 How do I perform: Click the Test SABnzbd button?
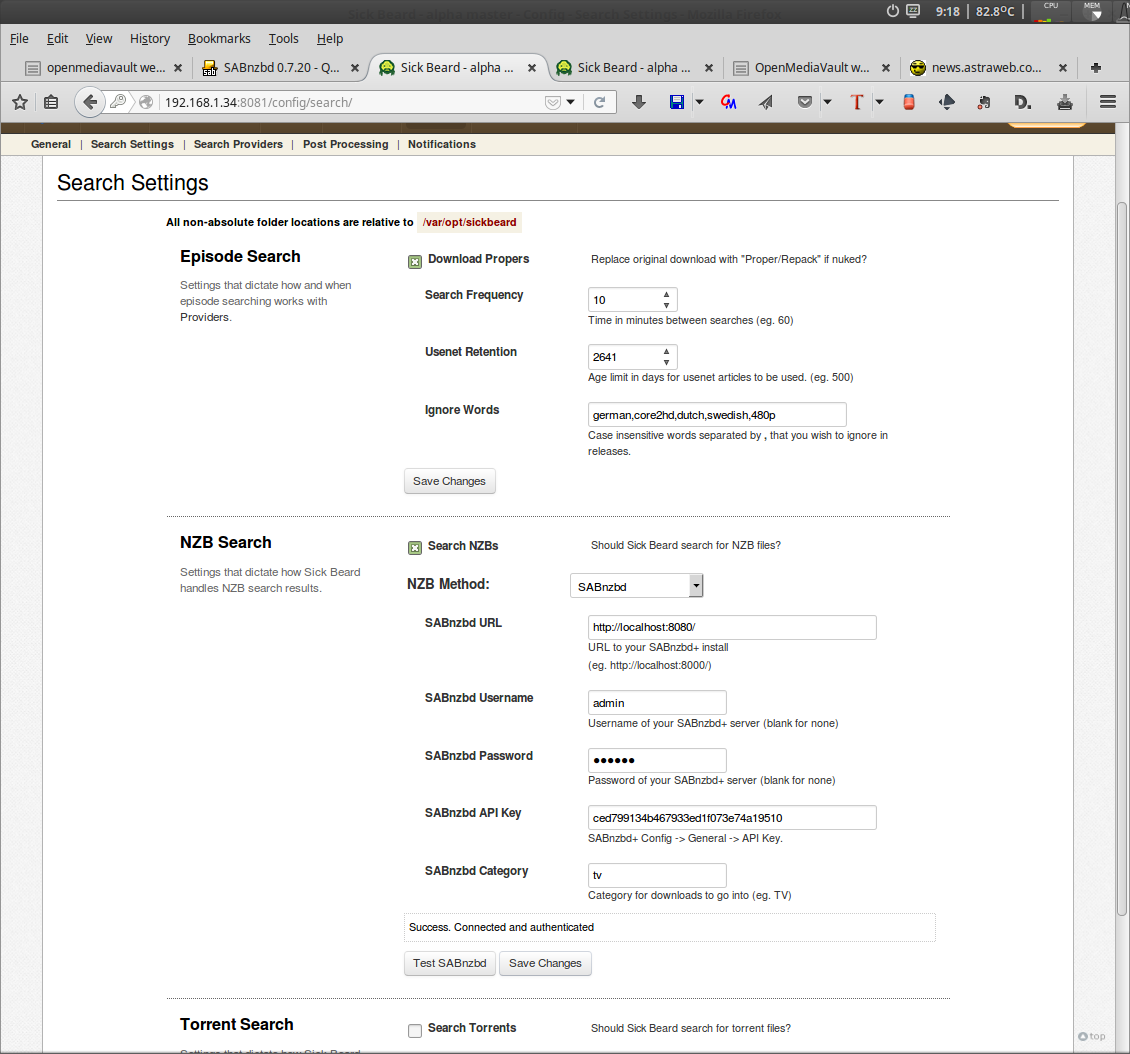450,963
